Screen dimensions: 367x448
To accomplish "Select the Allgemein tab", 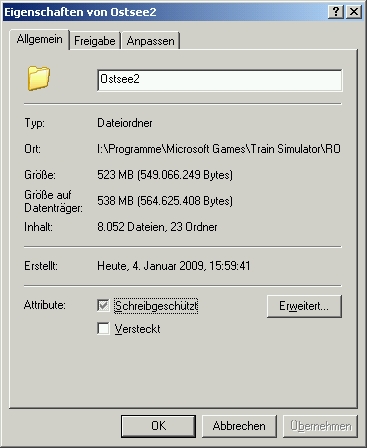I will tap(39, 39).
